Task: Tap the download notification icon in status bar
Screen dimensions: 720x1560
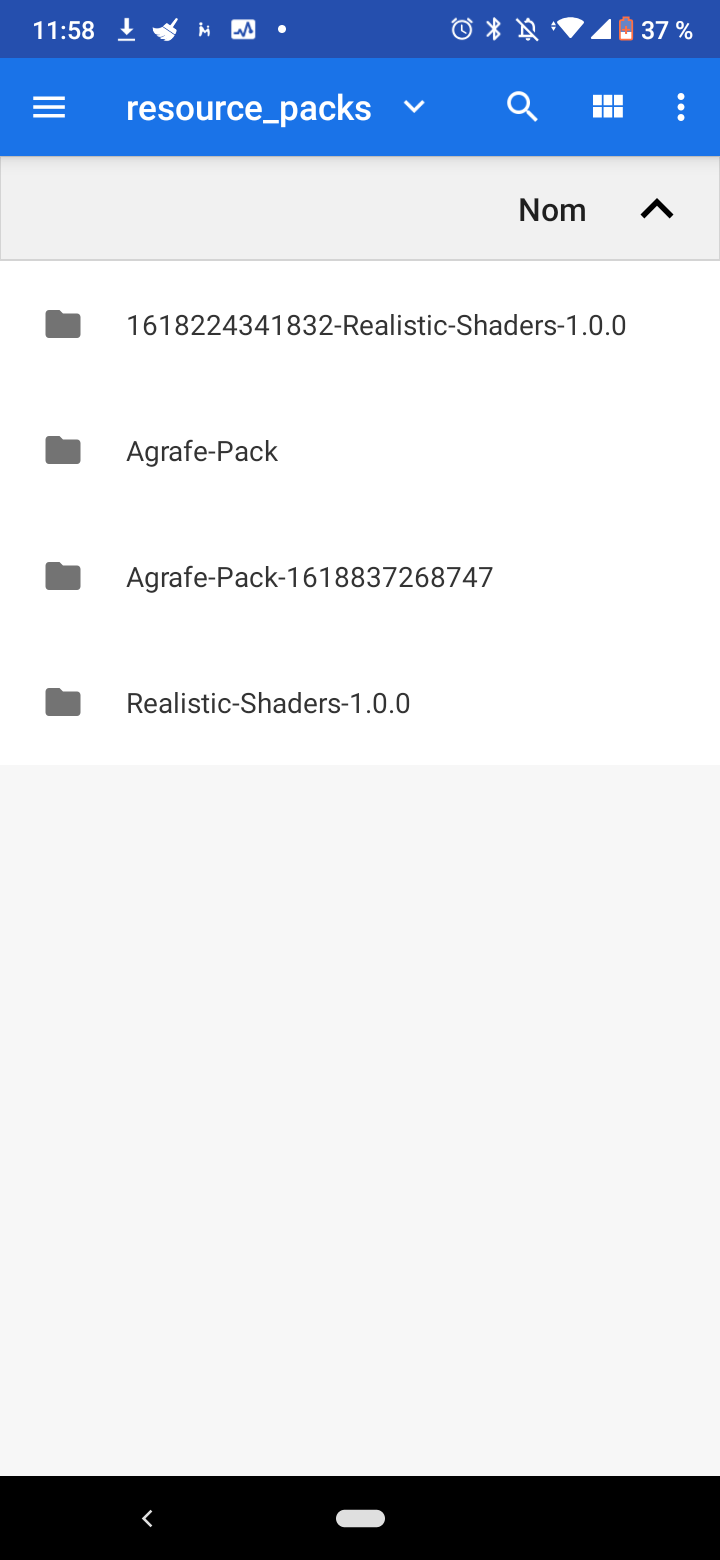Action: pos(126,30)
